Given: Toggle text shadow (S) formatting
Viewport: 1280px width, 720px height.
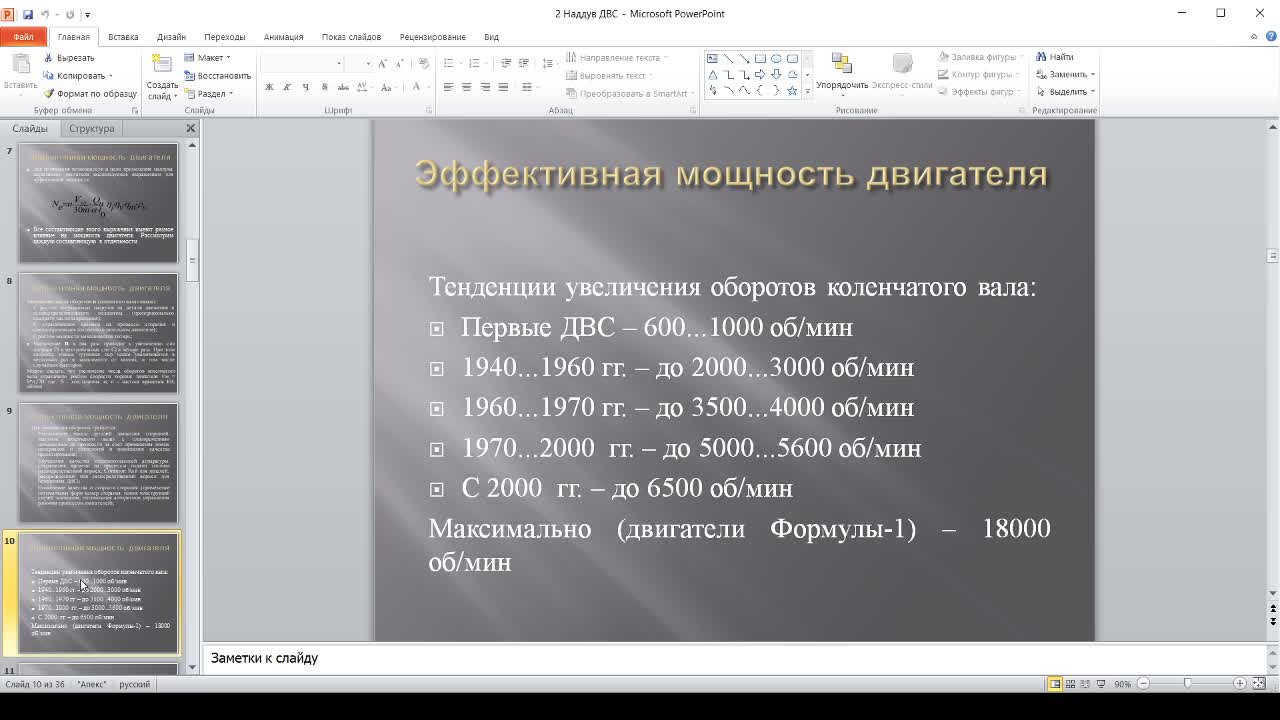Looking at the screenshot, I should pyautogui.click(x=325, y=87).
